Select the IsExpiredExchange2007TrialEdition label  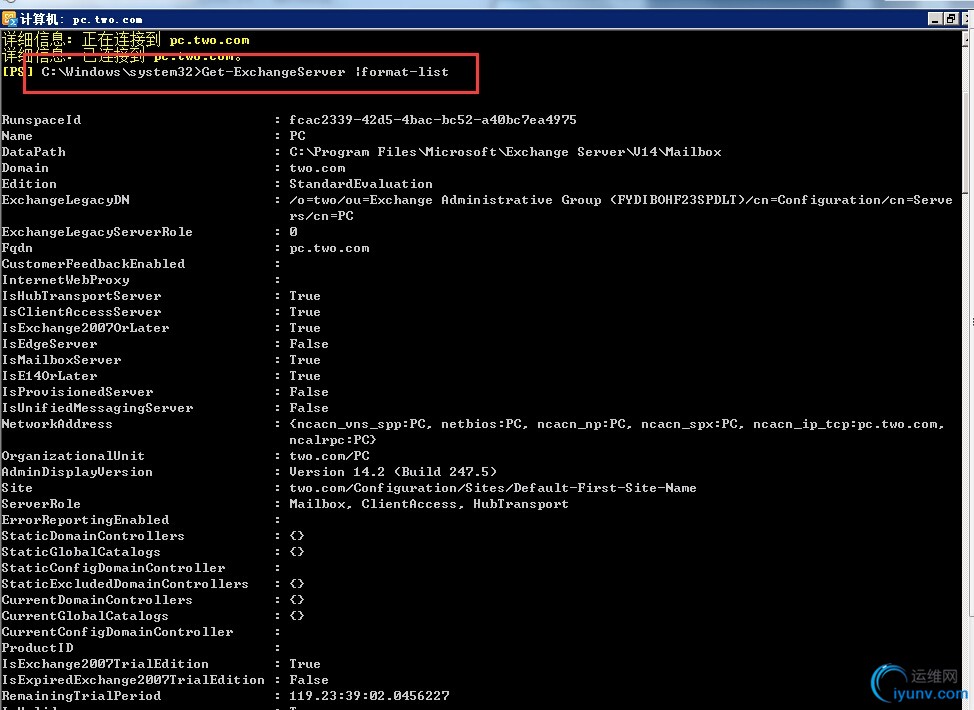click(x=133, y=681)
